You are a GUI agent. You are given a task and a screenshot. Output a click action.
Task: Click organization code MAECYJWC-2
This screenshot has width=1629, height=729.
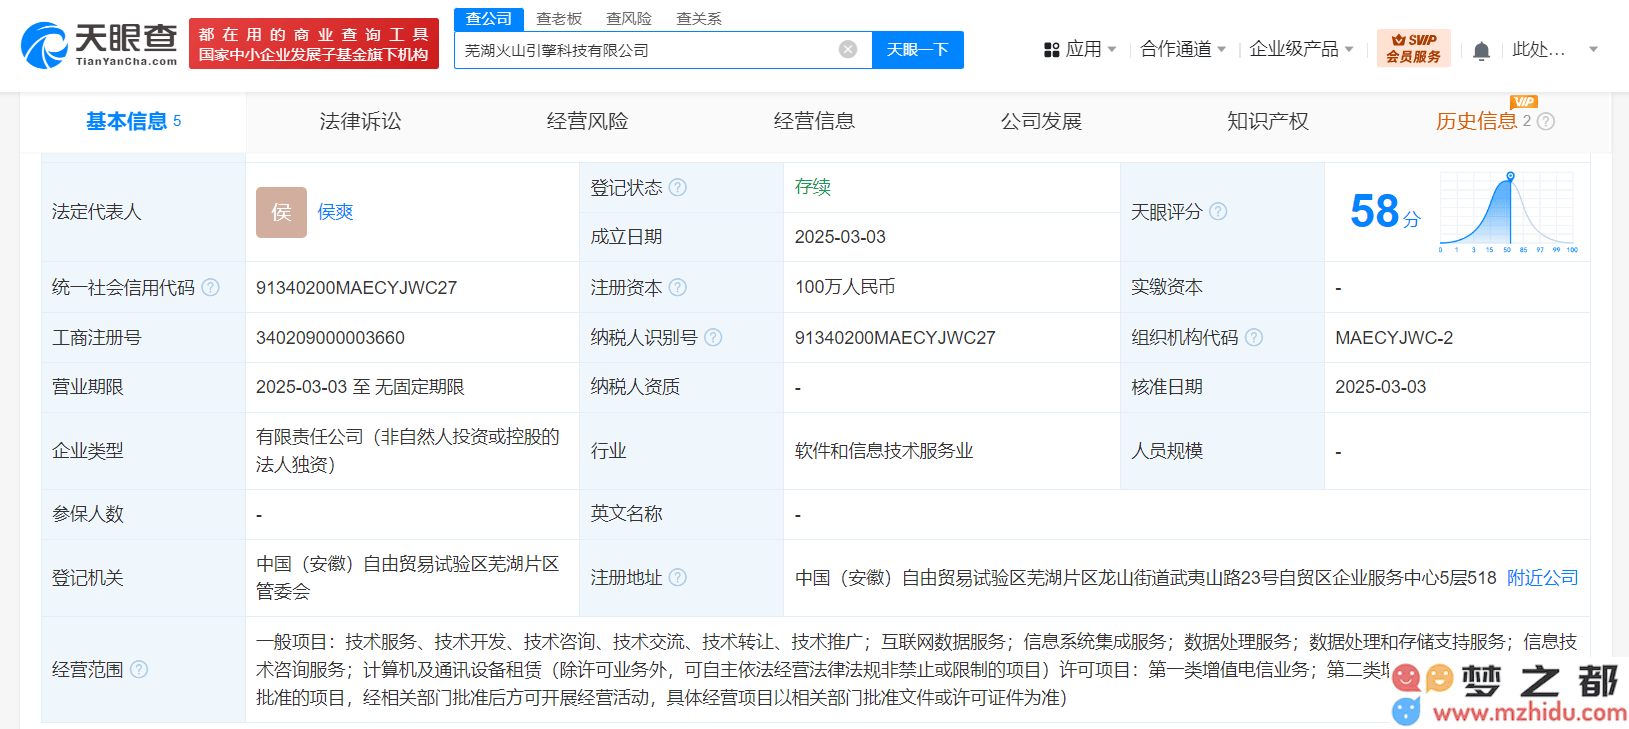(x=1394, y=338)
